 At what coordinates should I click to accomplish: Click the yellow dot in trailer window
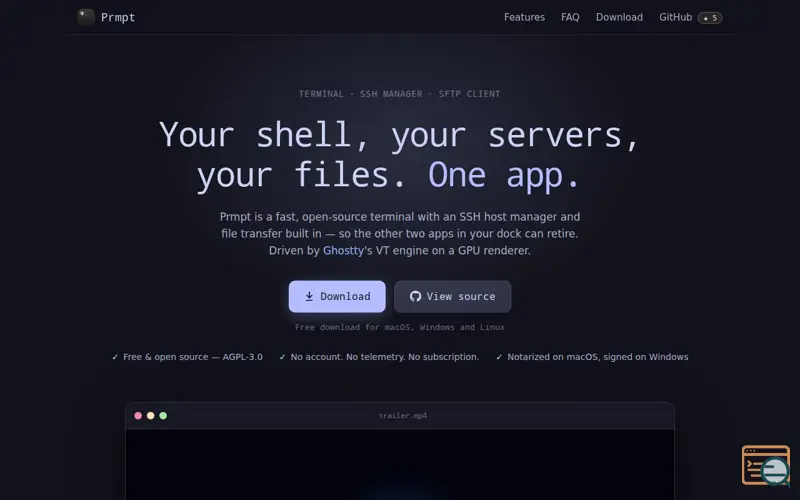point(151,416)
